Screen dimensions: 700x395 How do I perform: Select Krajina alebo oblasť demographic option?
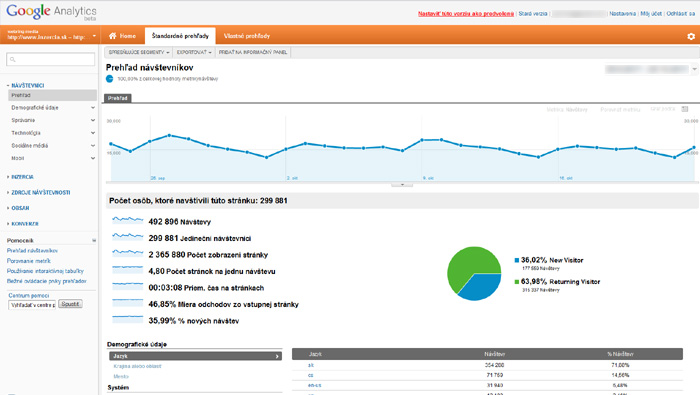click(138, 366)
